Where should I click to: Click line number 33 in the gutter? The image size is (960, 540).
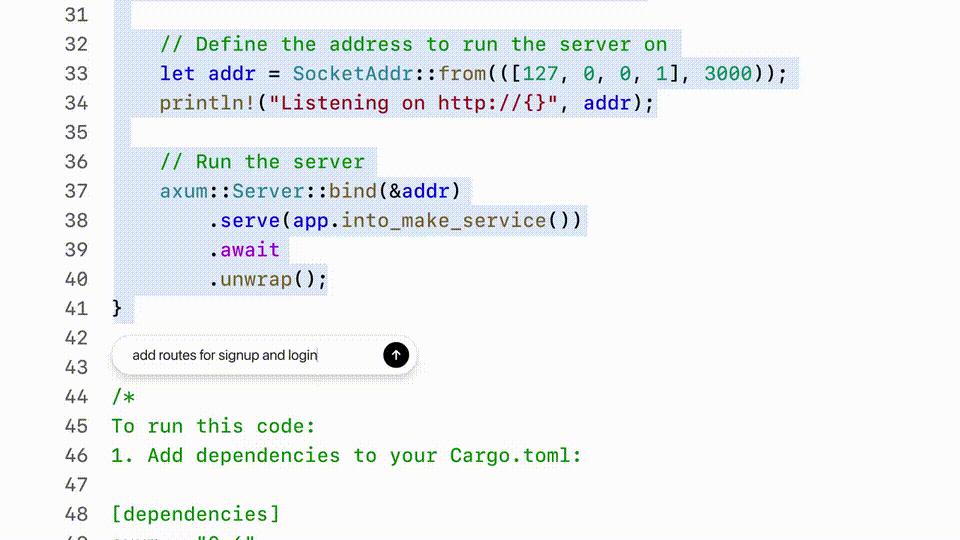tap(75, 73)
